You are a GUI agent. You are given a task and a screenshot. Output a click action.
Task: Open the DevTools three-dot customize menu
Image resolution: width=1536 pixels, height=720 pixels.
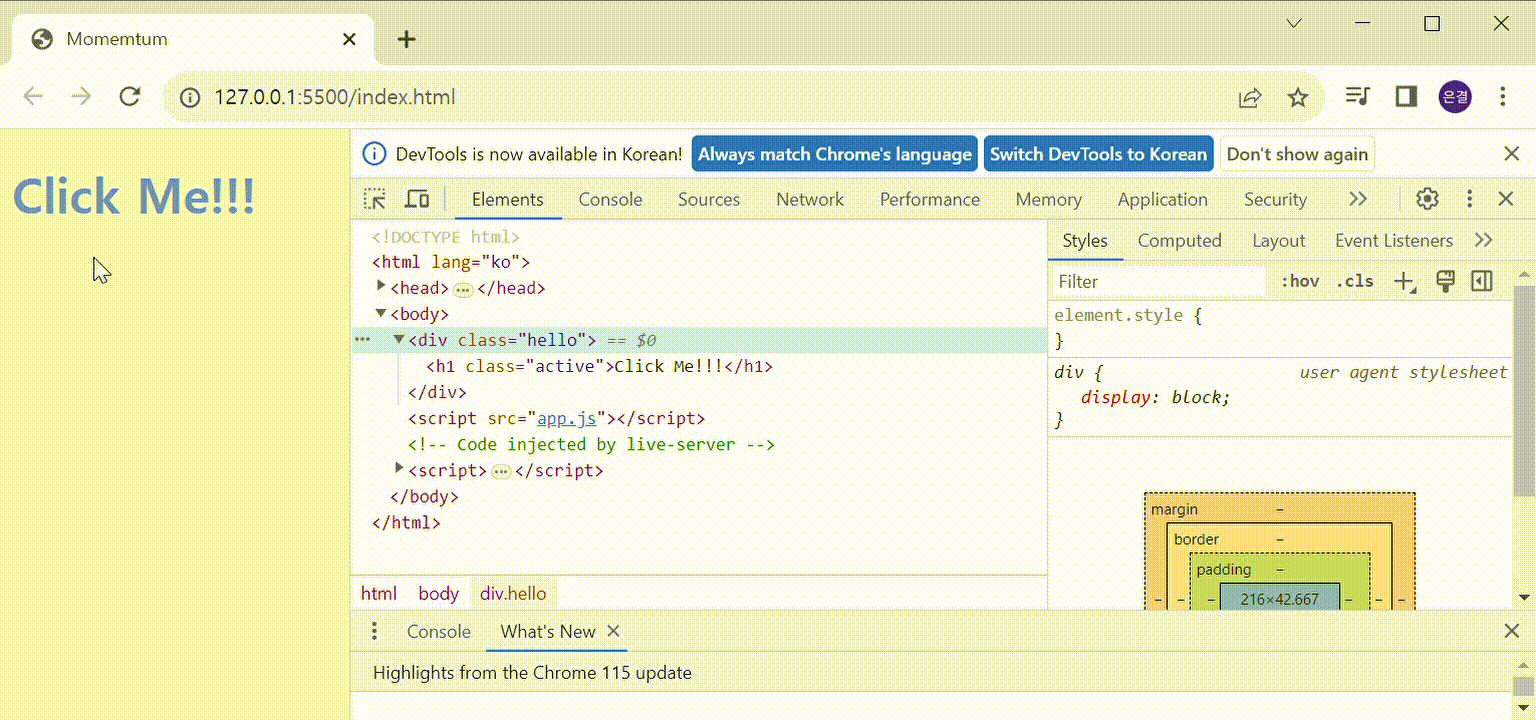(1469, 199)
